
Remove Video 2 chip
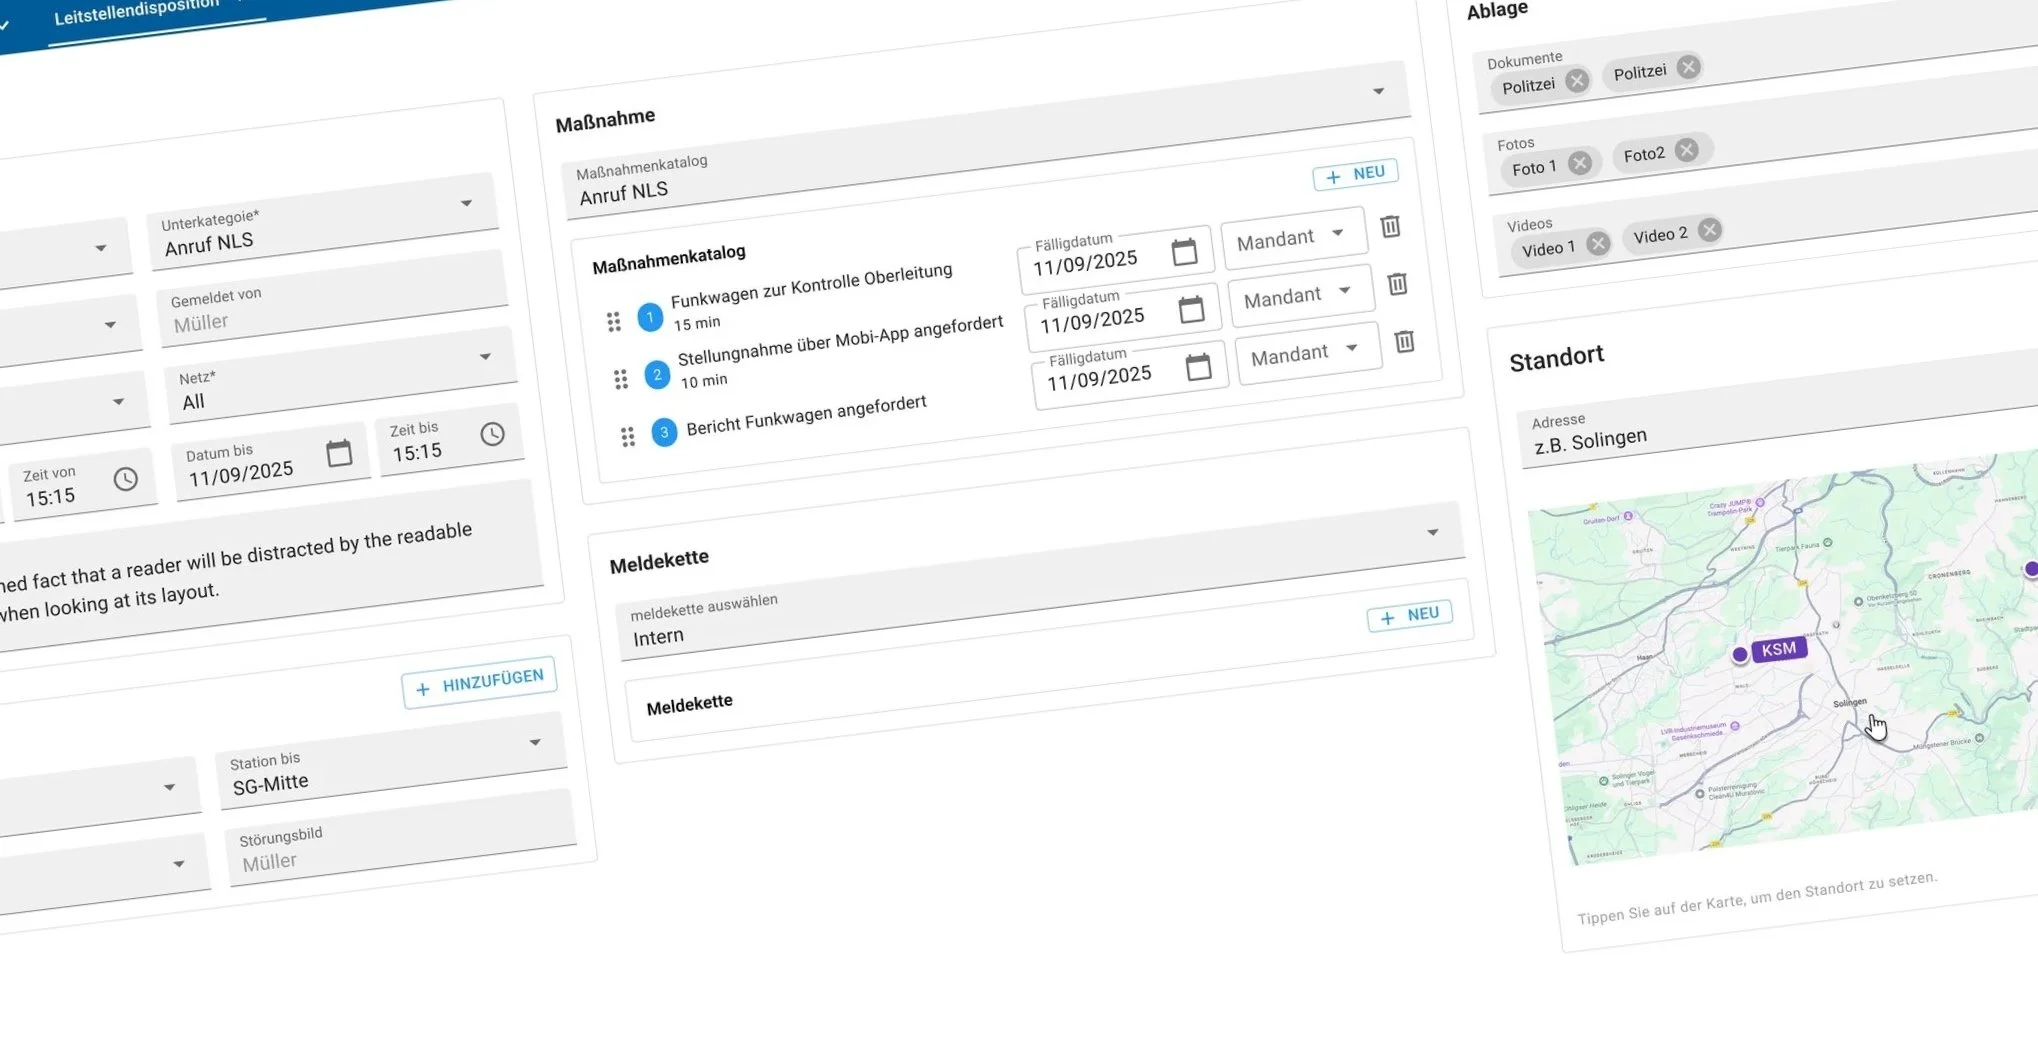(x=1709, y=230)
